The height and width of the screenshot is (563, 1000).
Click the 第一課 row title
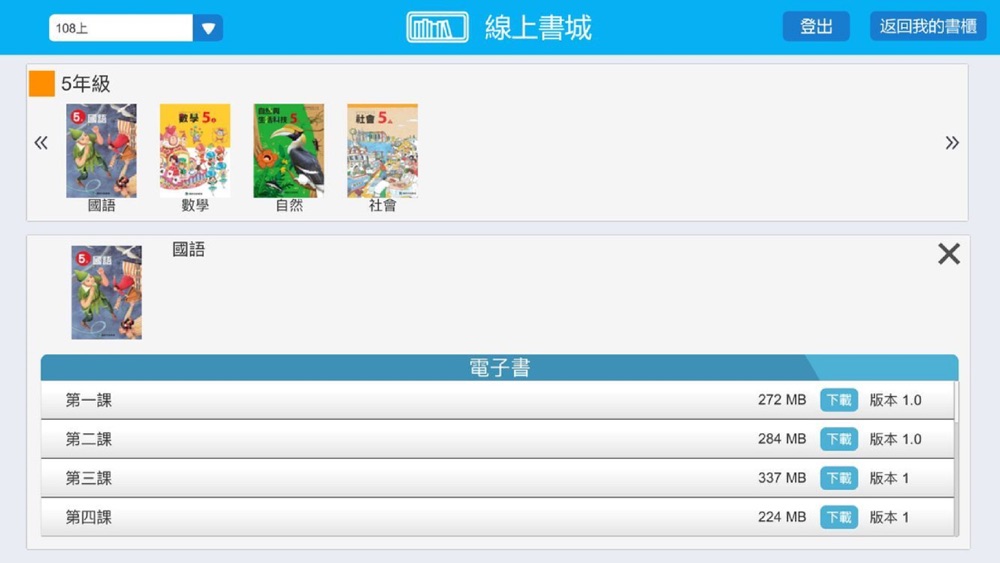tap(89, 400)
